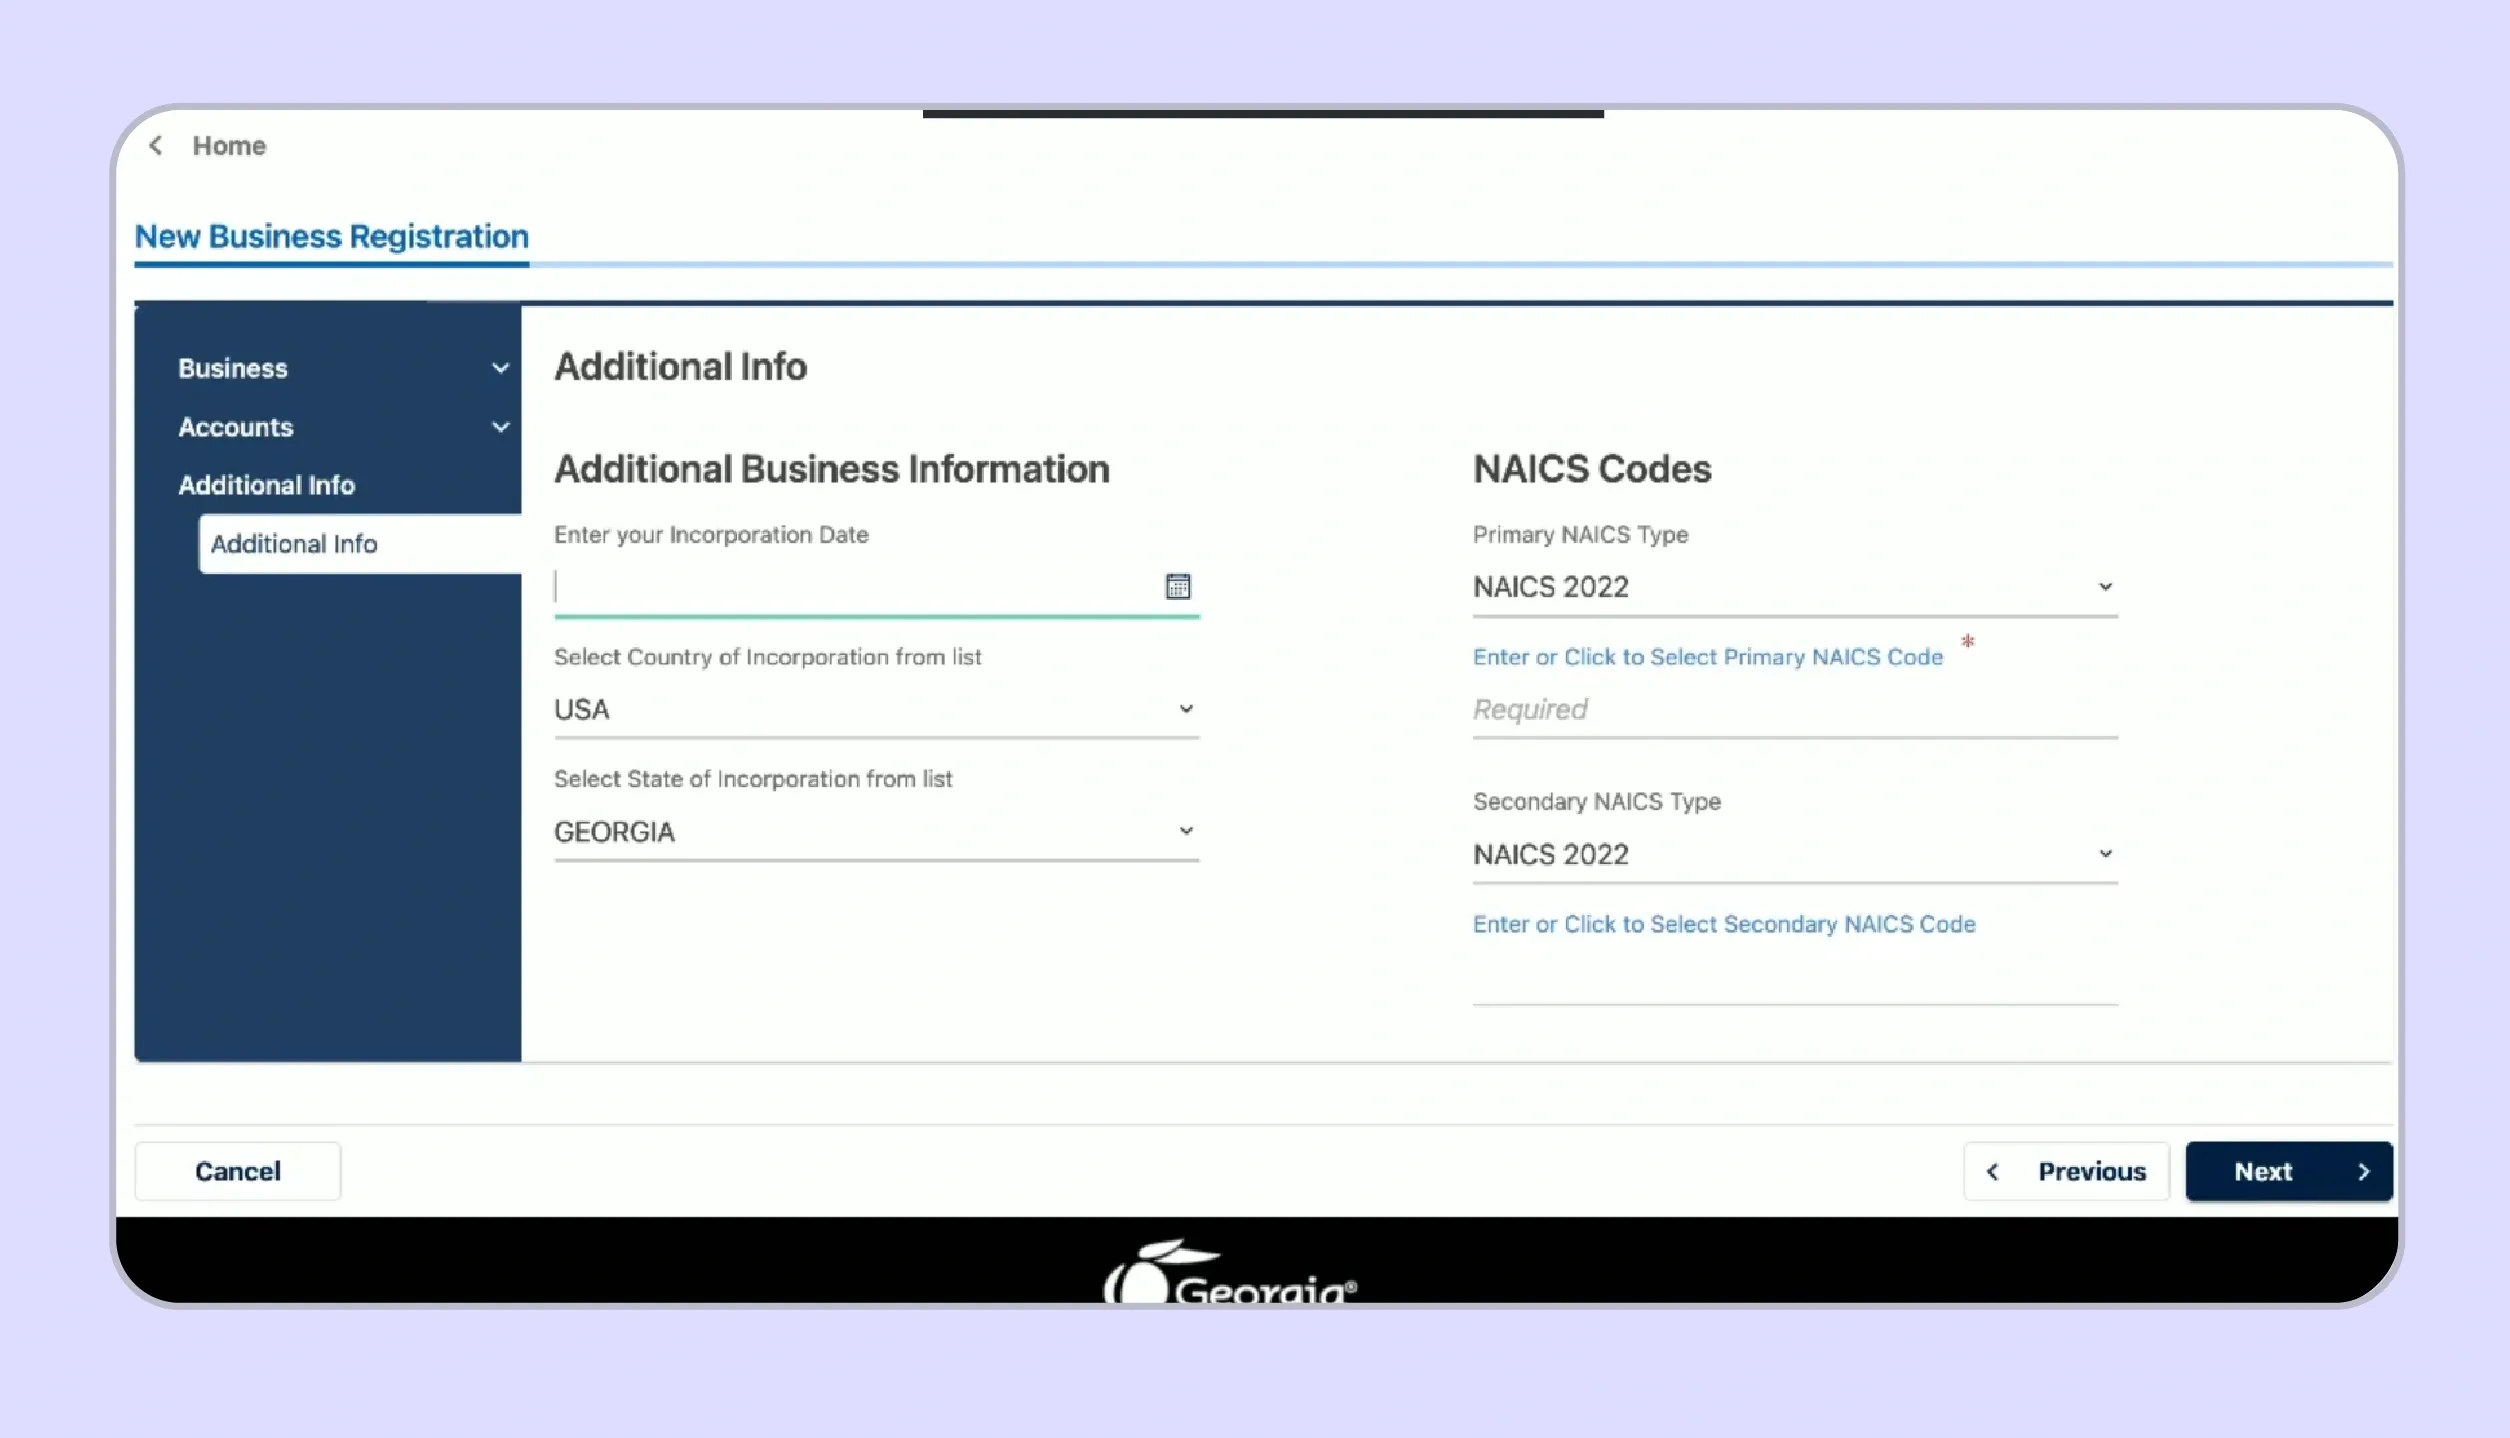Click the Next button
Image resolution: width=2510 pixels, height=1438 pixels.
(2289, 1171)
